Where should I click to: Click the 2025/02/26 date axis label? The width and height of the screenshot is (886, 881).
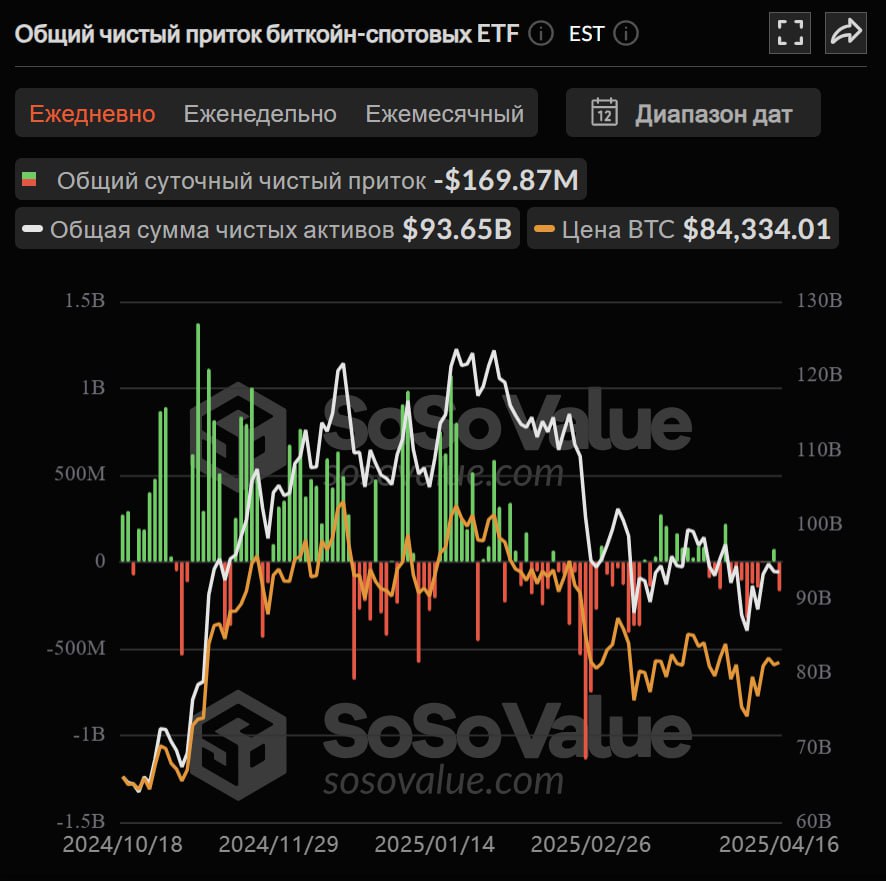[x=590, y=844]
